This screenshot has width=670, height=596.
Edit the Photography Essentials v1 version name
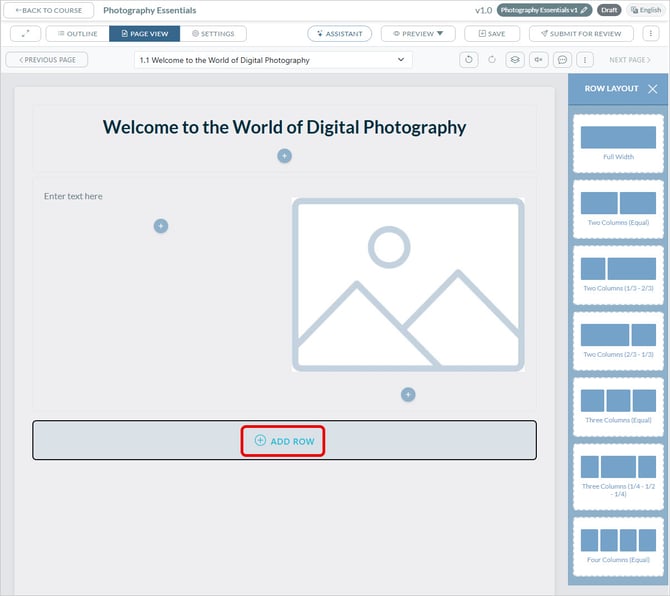[544, 10]
